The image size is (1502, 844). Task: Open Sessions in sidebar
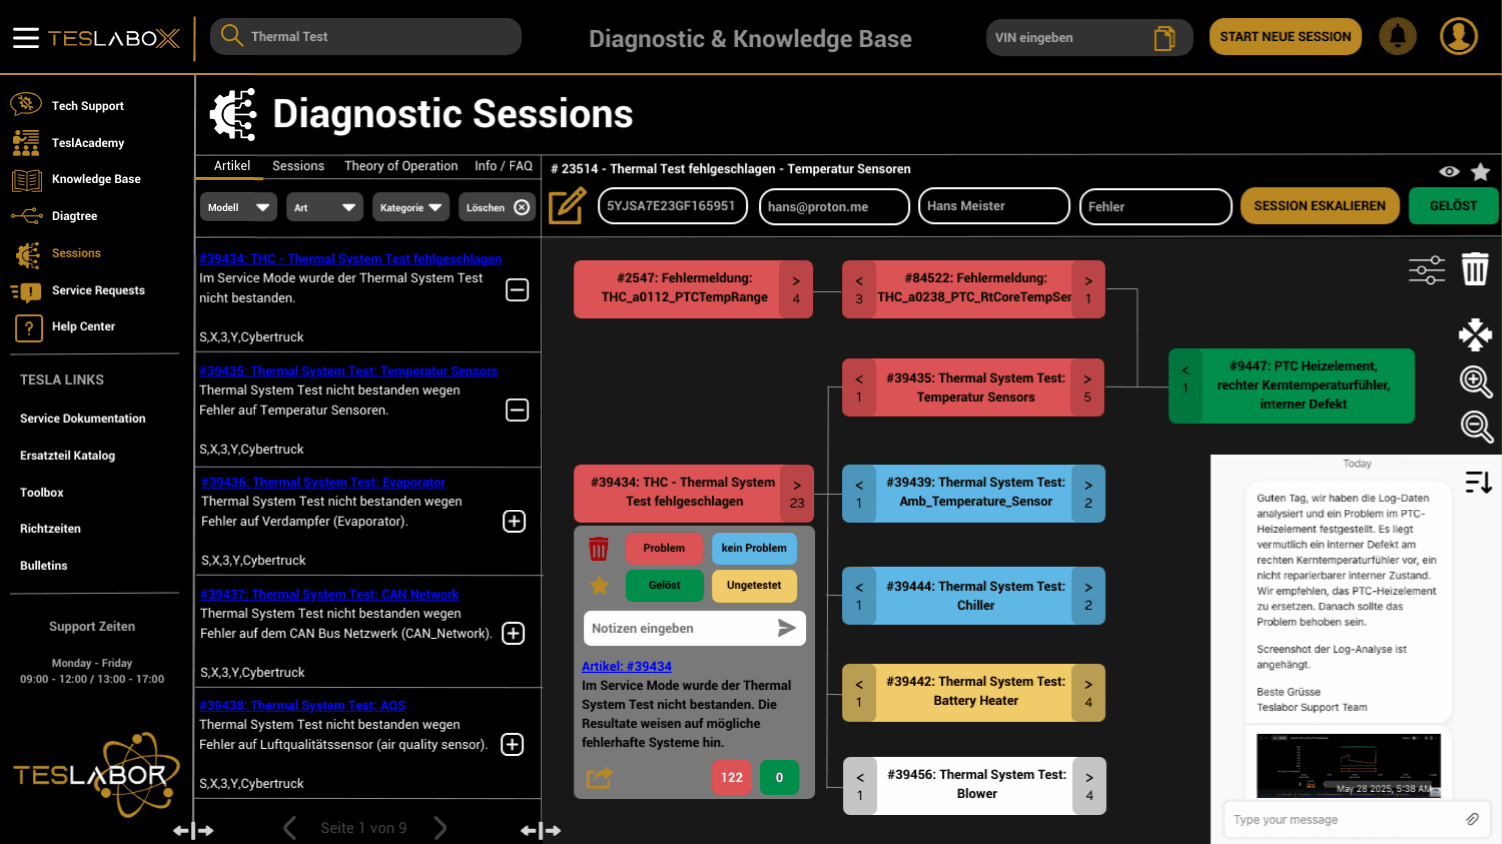click(76, 253)
